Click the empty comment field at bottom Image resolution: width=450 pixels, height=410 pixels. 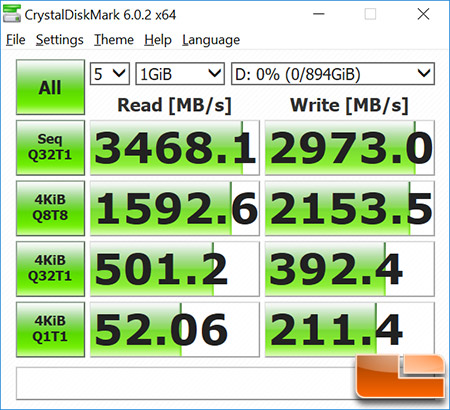click(x=185, y=383)
